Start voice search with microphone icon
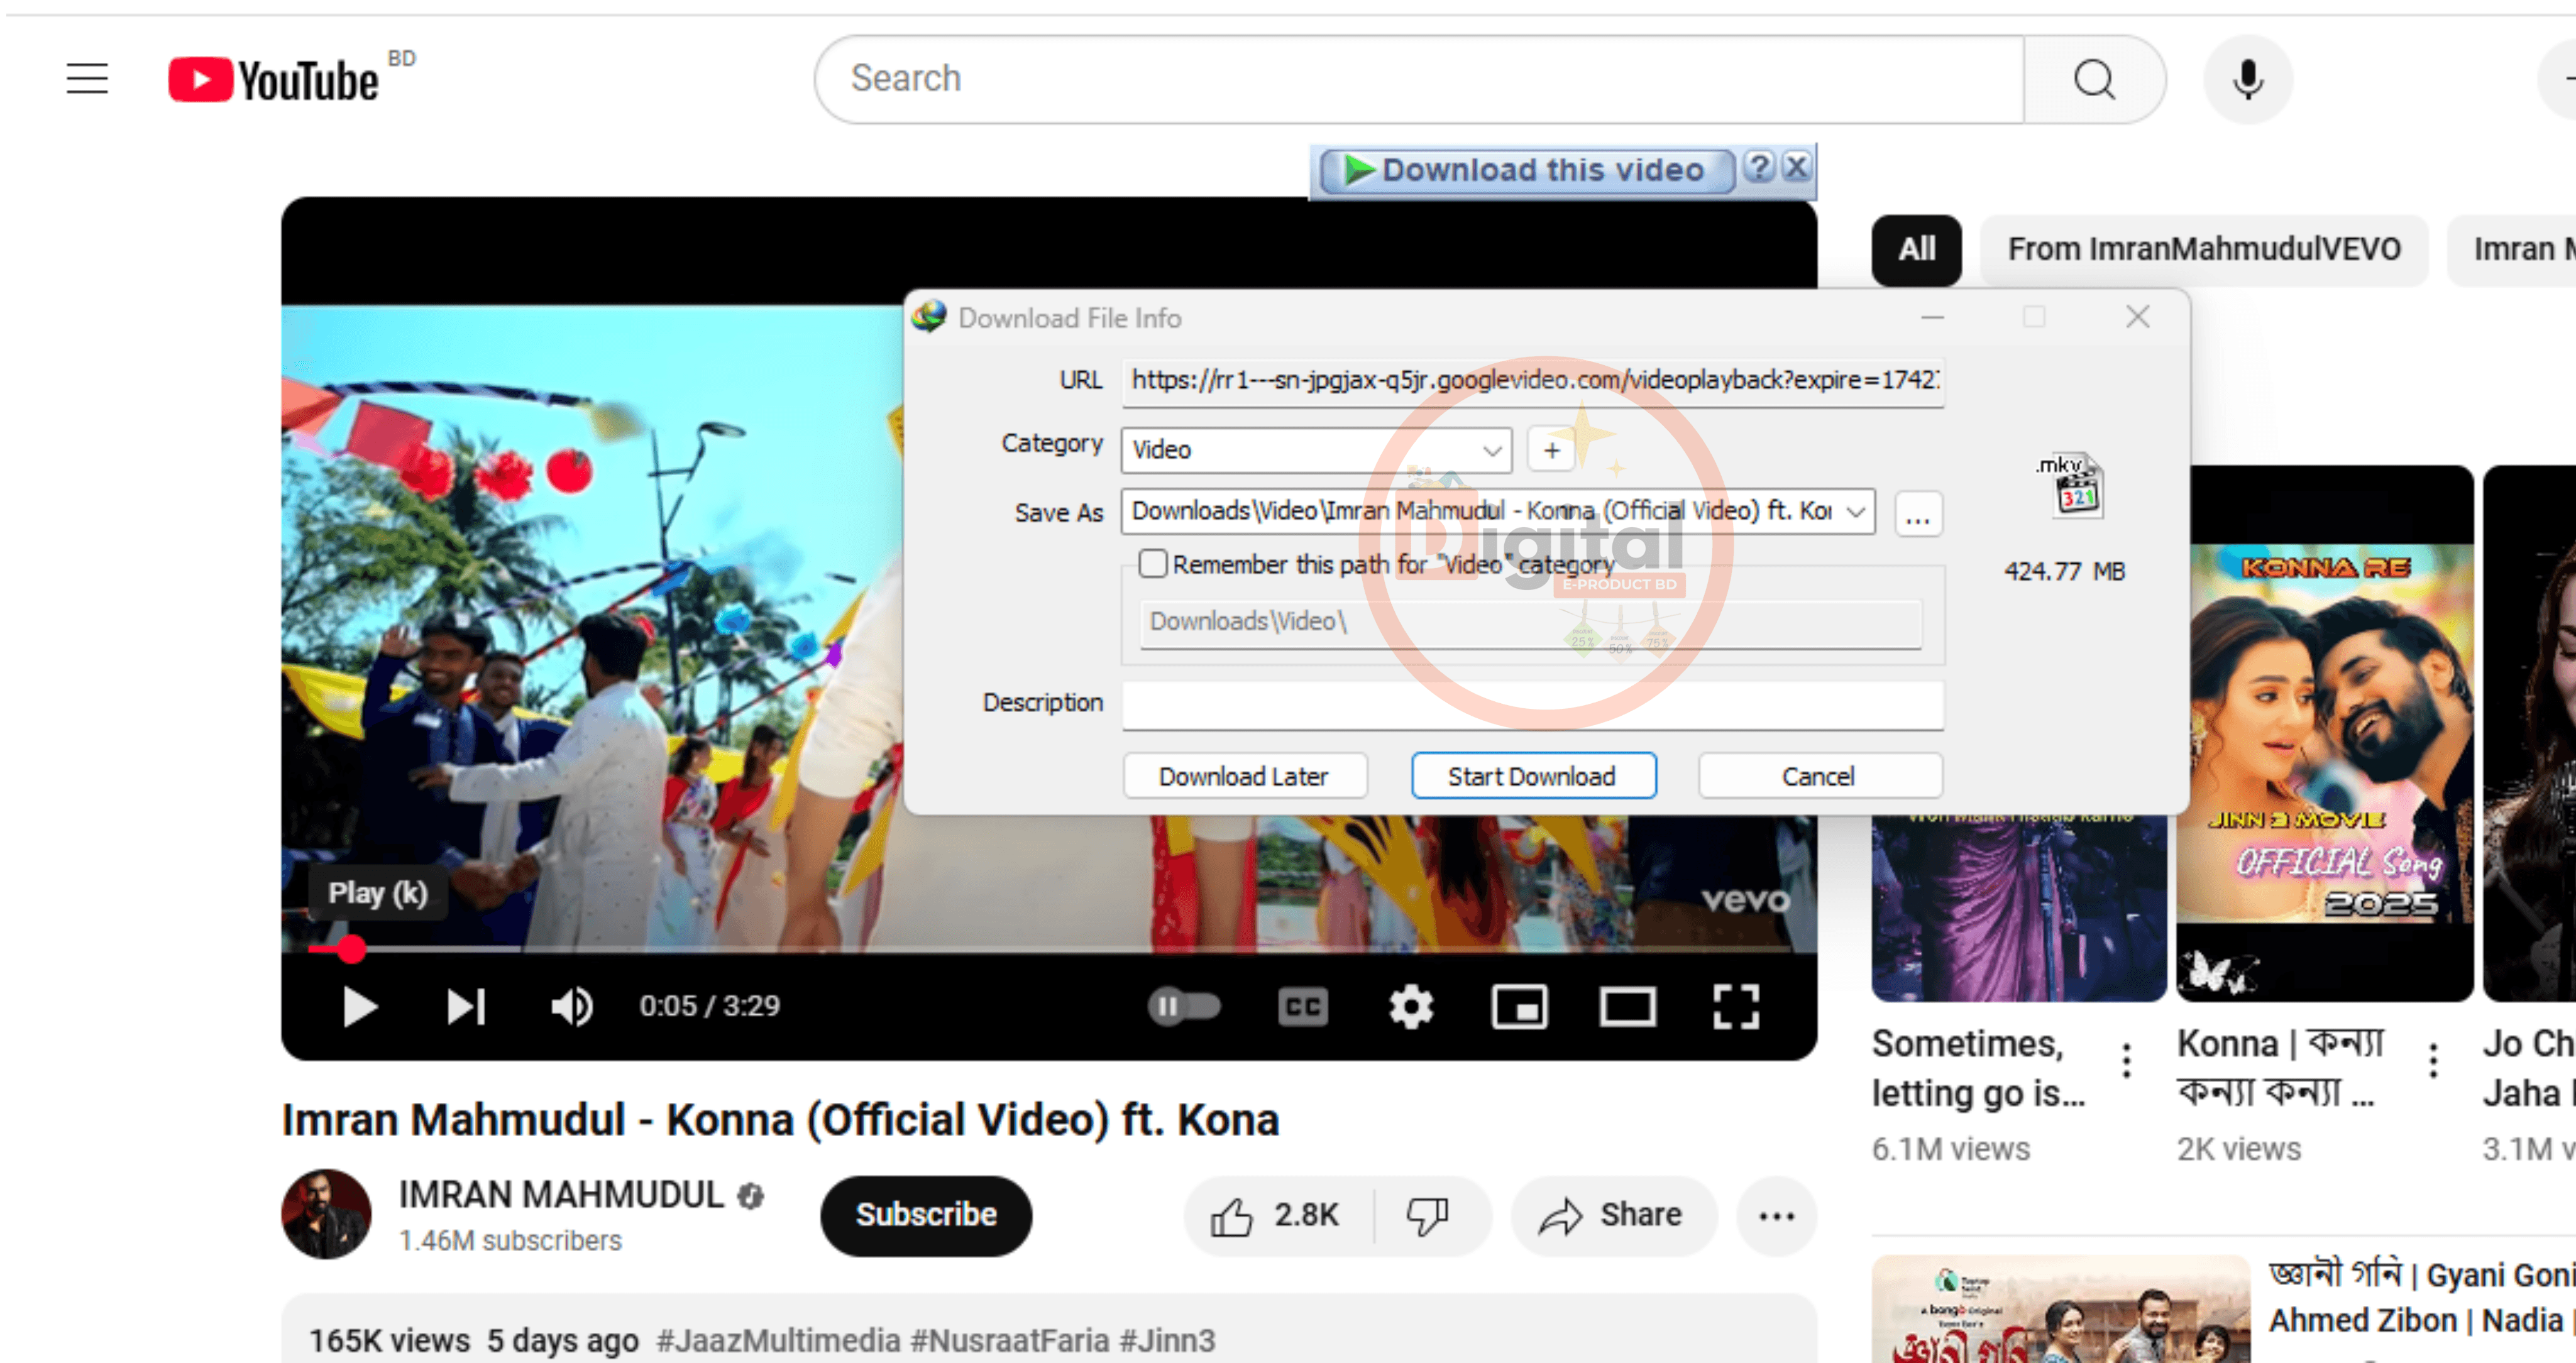This screenshot has height=1363, width=2576. (x=2247, y=79)
